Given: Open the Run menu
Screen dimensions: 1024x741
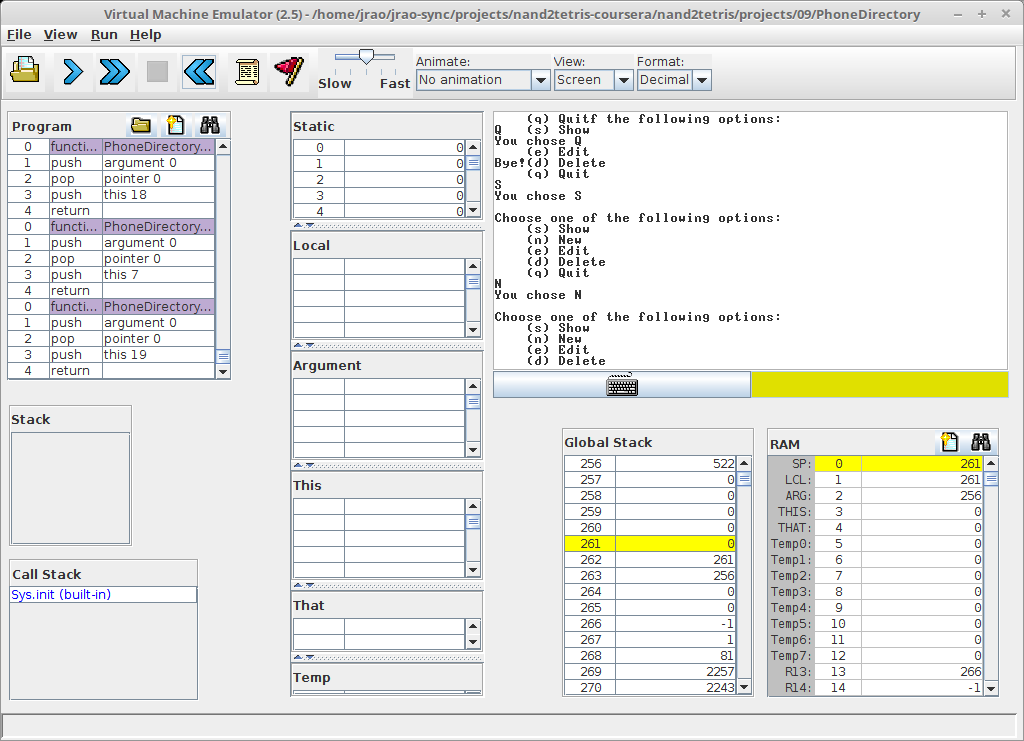Looking at the screenshot, I should (104, 34).
